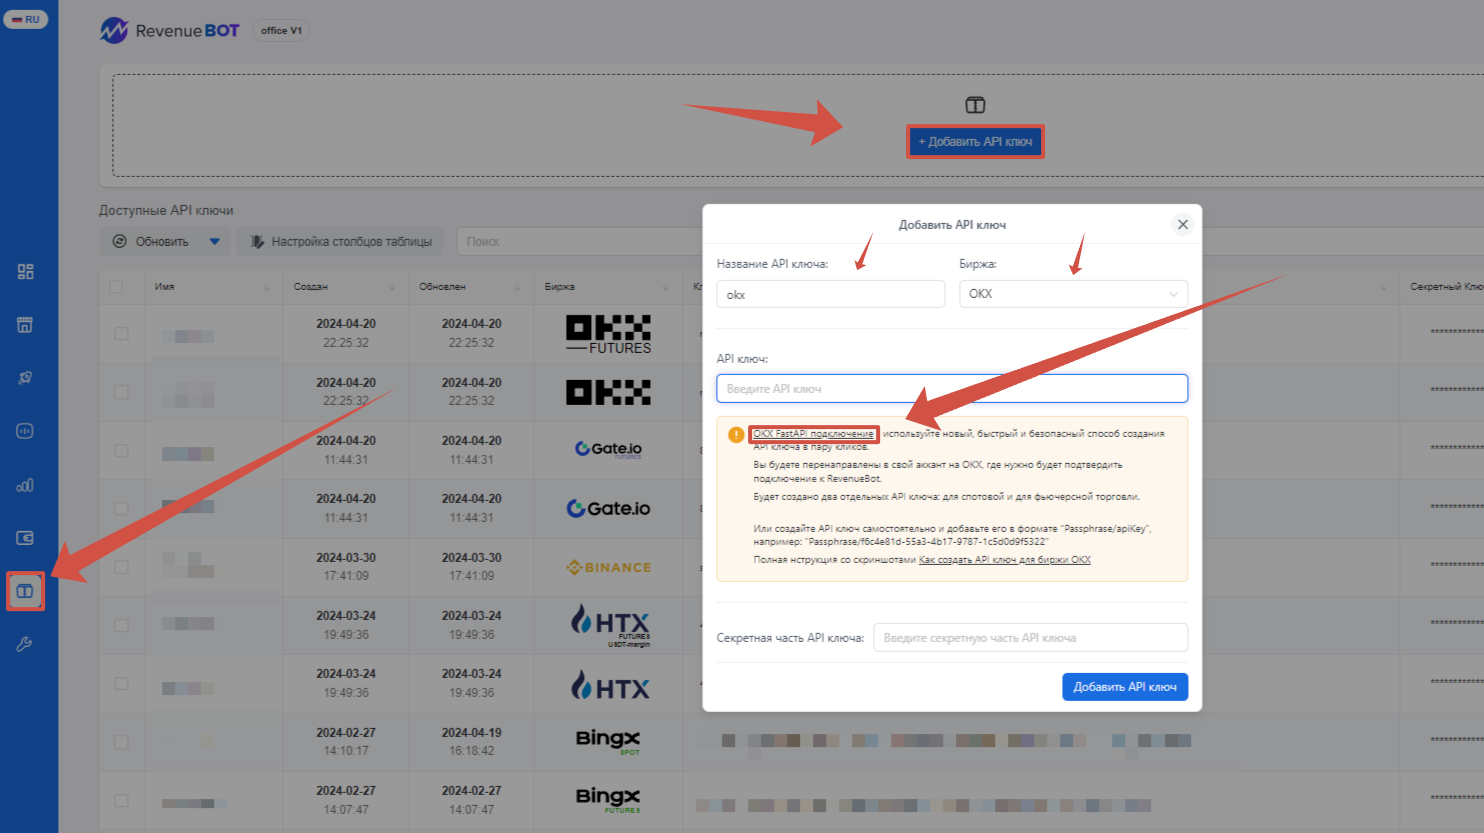Click the Доступные API ключи heading
Image resolution: width=1484 pixels, height=833 pixels.
[166, 211]
